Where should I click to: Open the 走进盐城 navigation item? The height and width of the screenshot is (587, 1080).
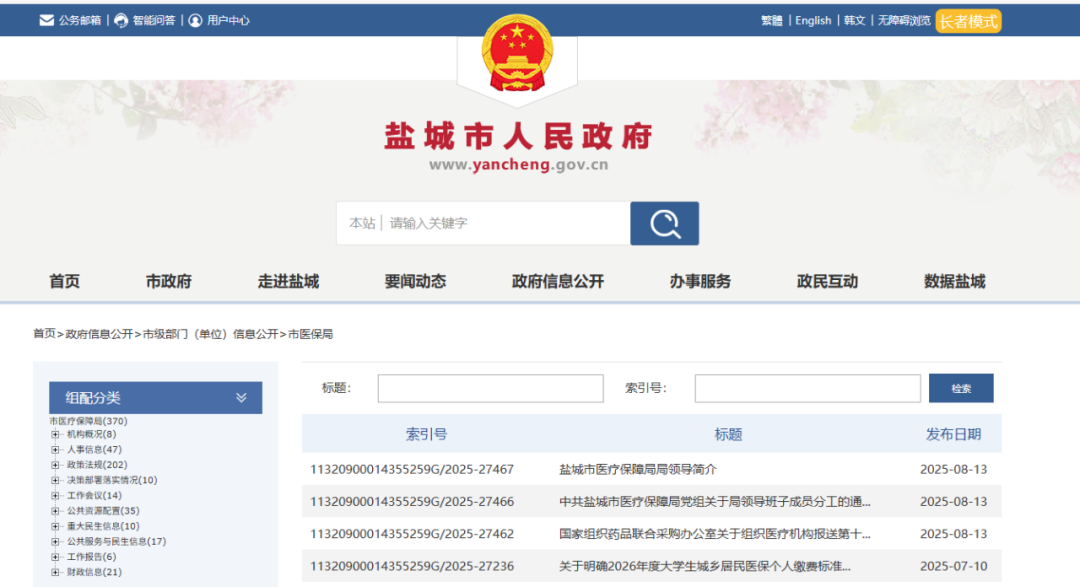pos(288,281)
